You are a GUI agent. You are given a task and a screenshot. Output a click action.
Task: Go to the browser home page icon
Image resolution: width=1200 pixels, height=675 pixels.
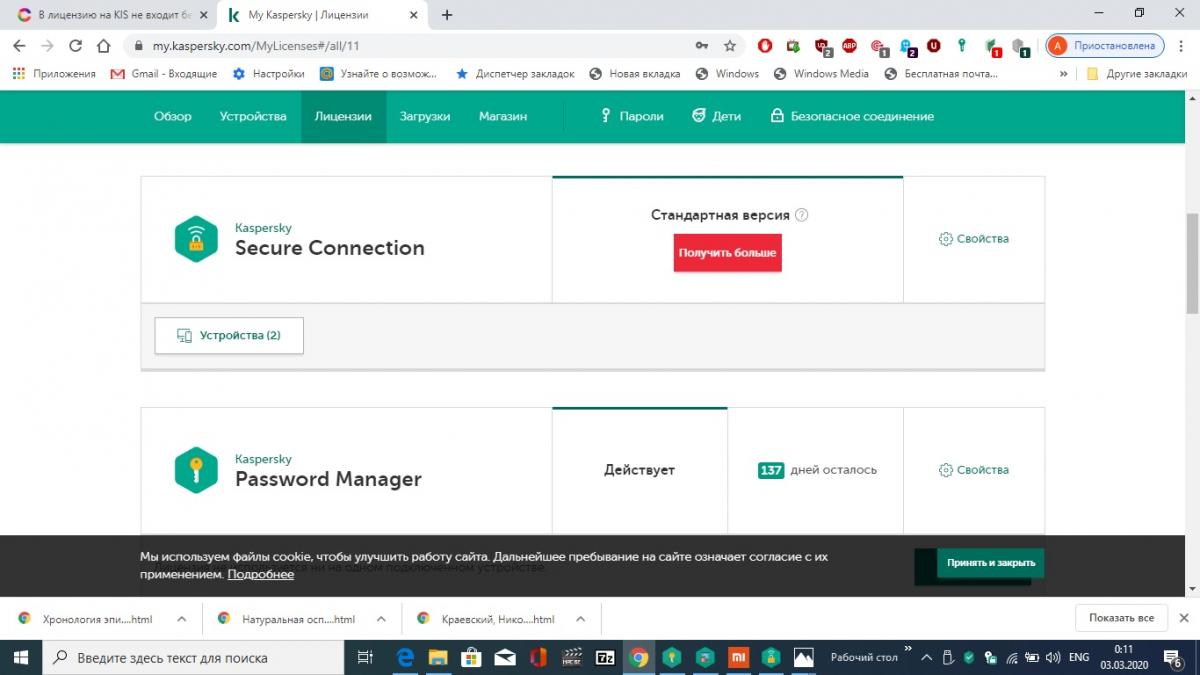tap(104, 45)
